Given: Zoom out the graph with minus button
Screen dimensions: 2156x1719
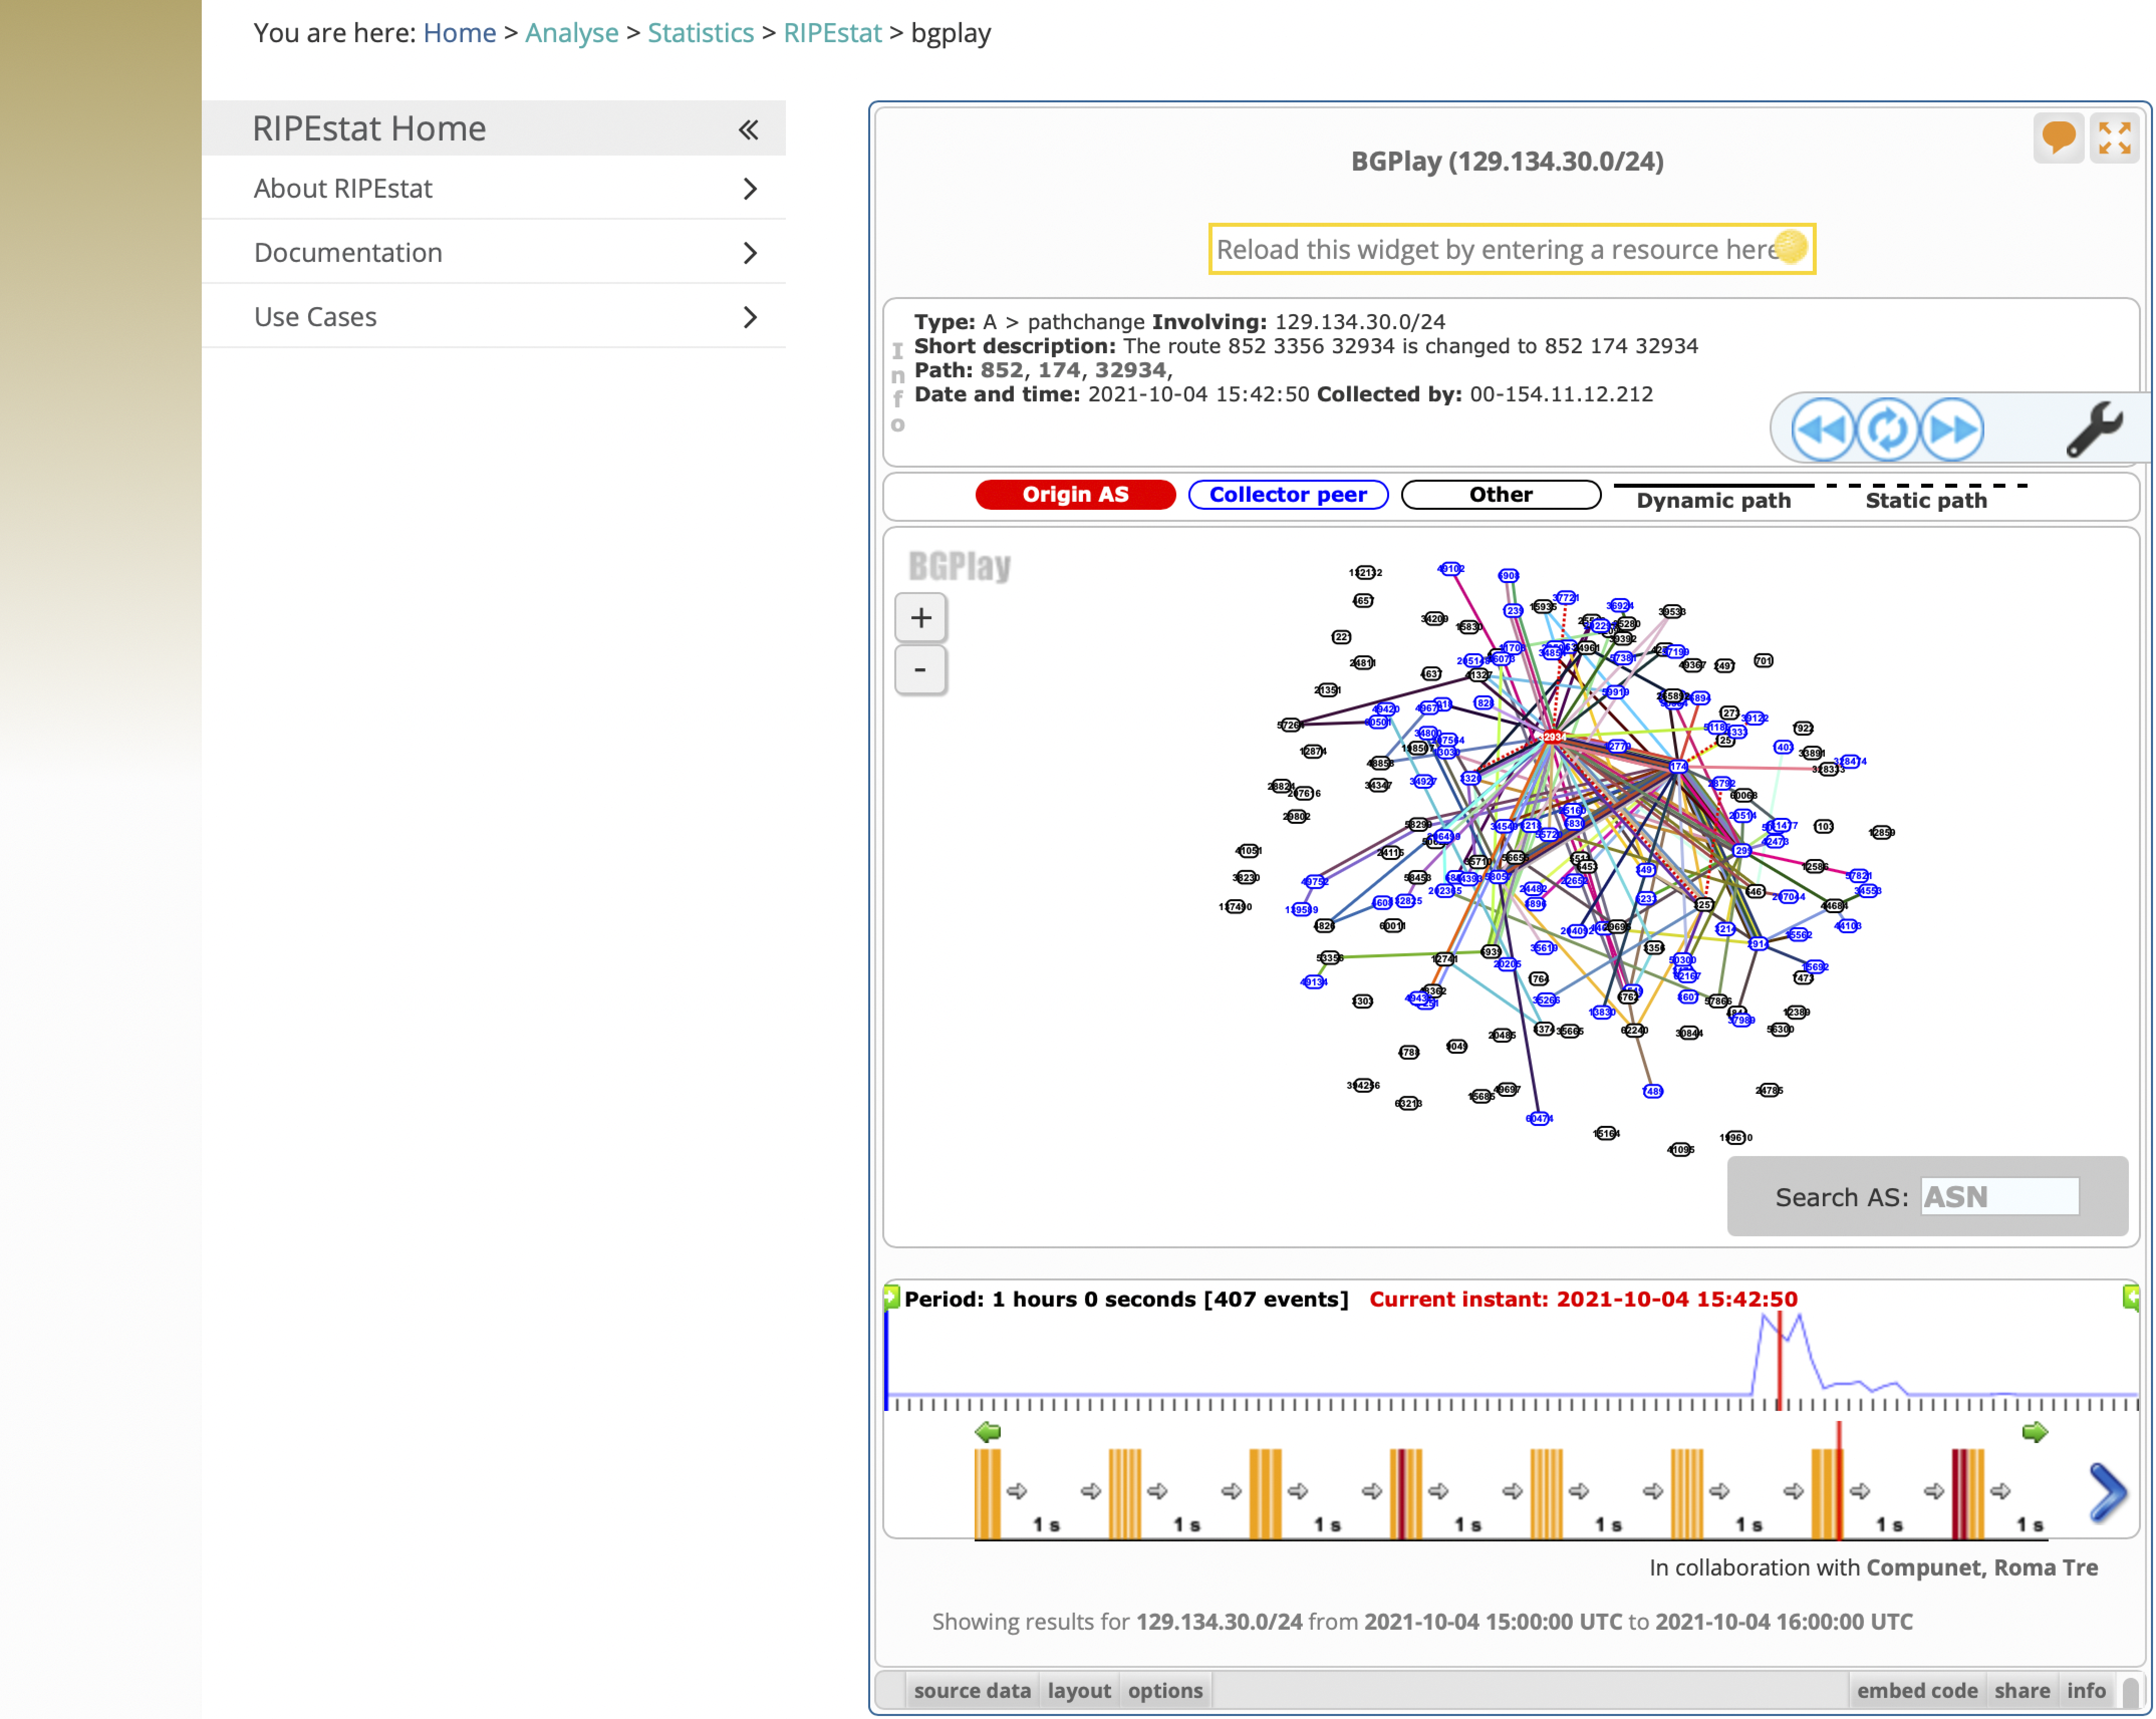Looking at the screenshot, I should point(920,669).
